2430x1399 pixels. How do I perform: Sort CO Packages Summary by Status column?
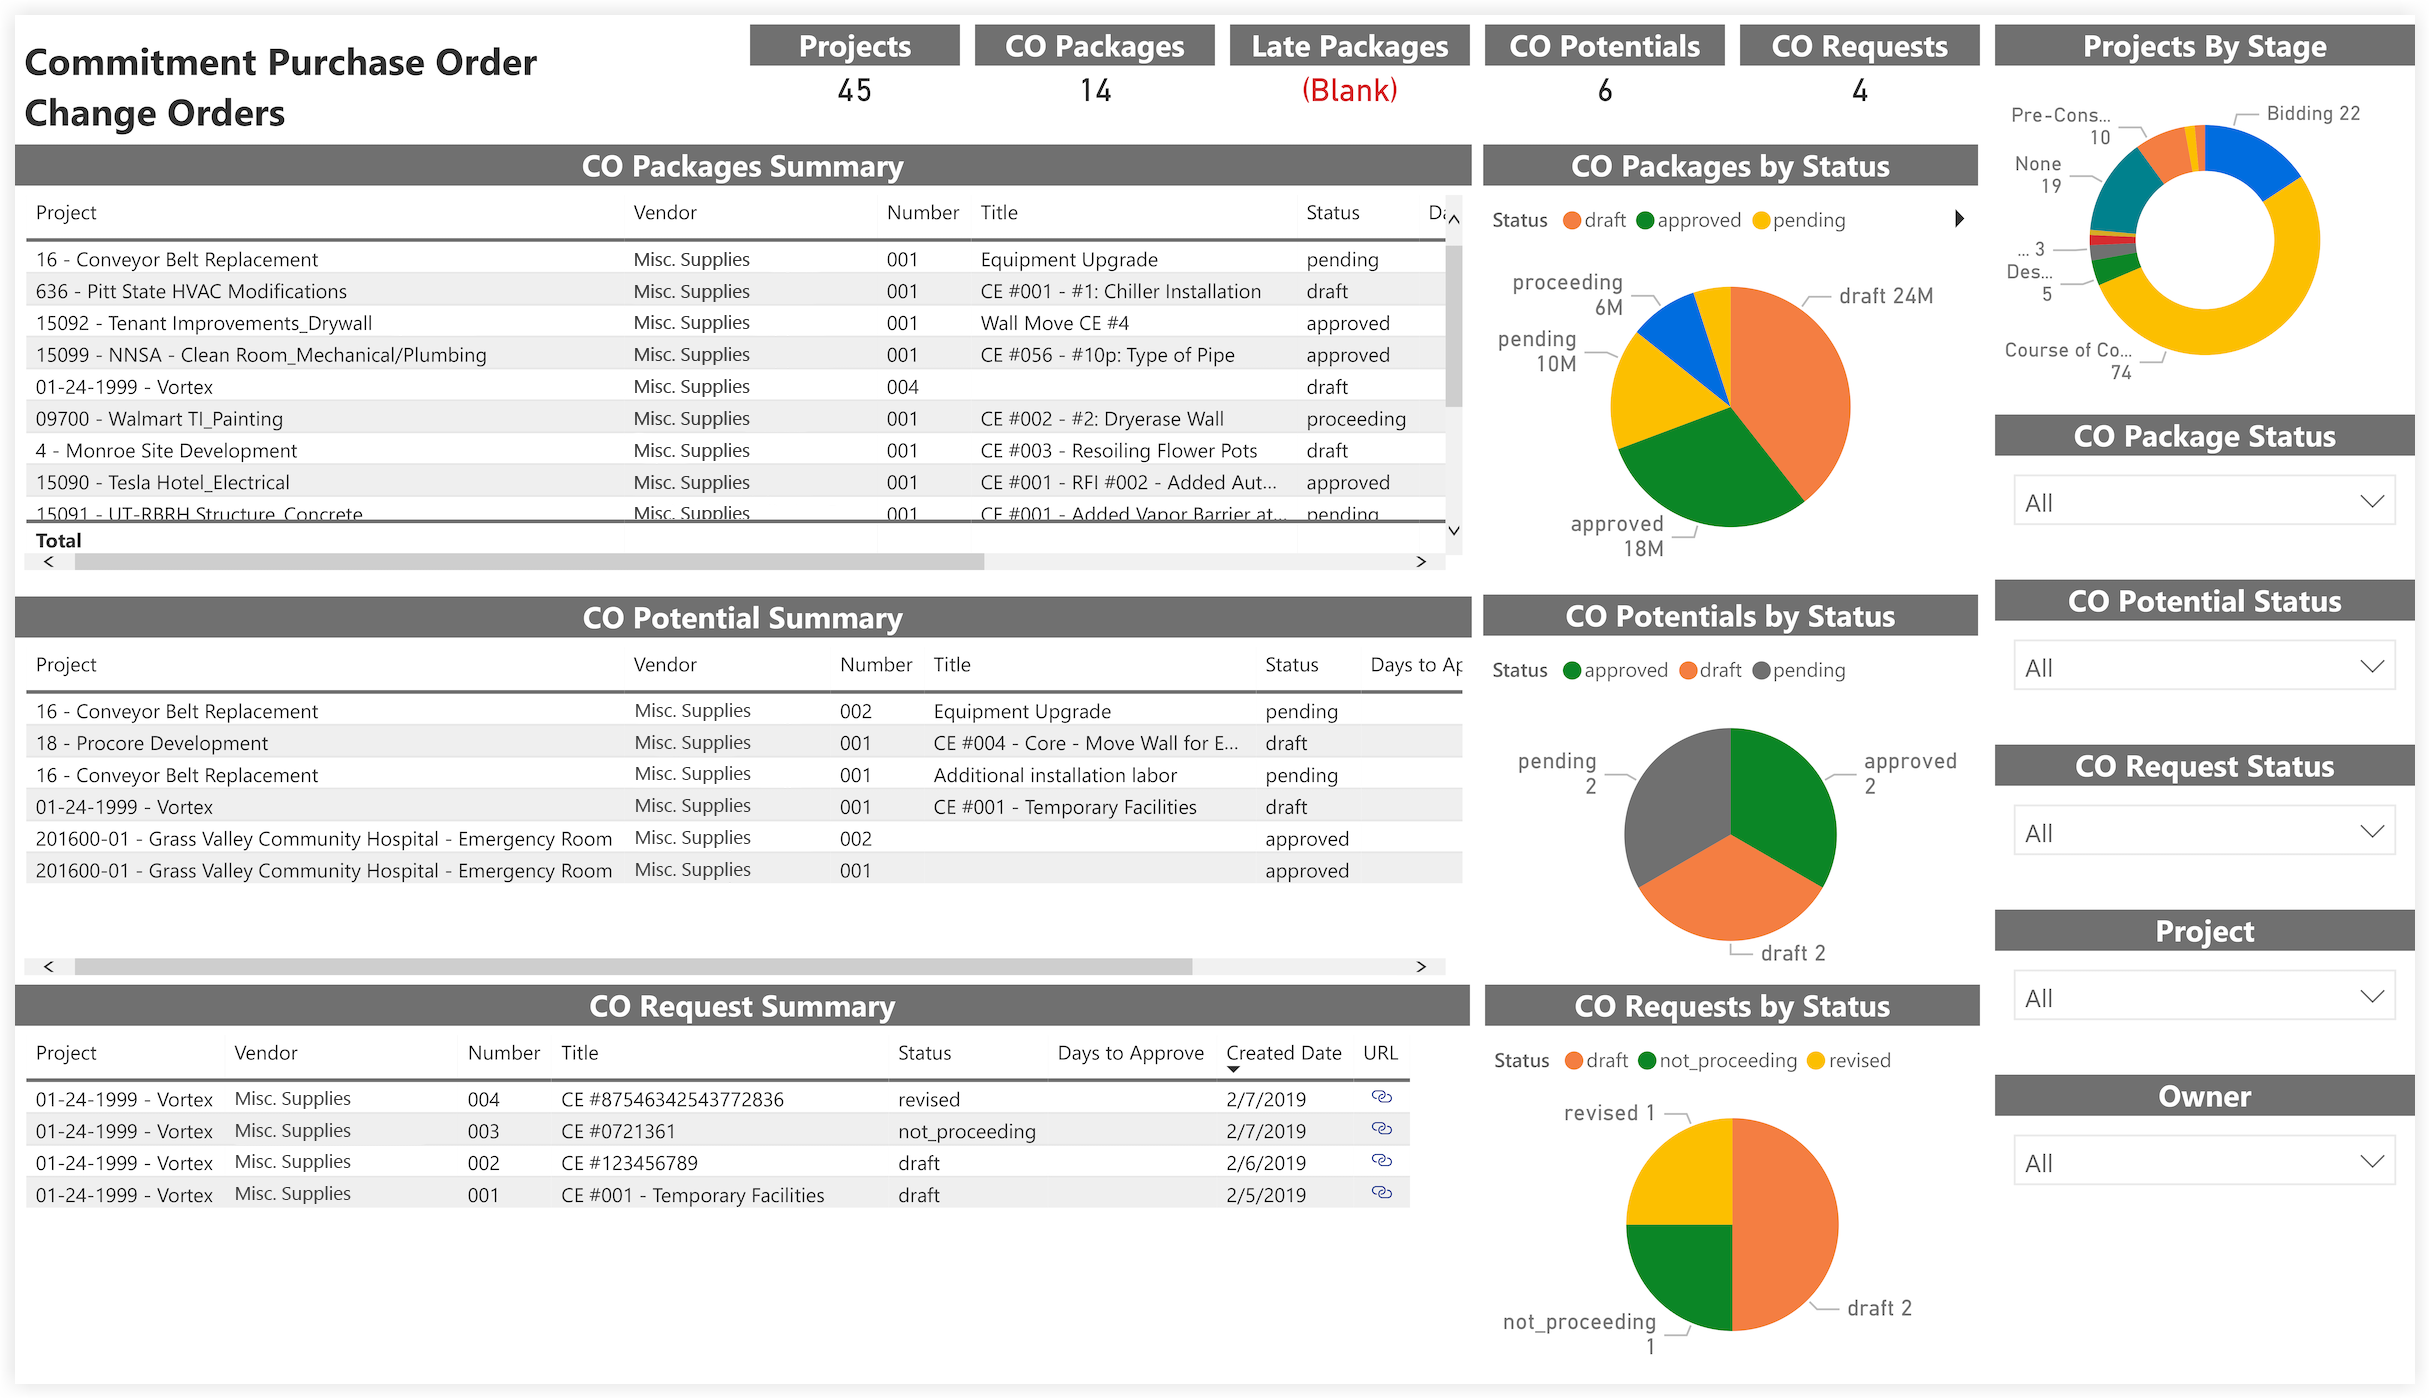click(1332, 212)
